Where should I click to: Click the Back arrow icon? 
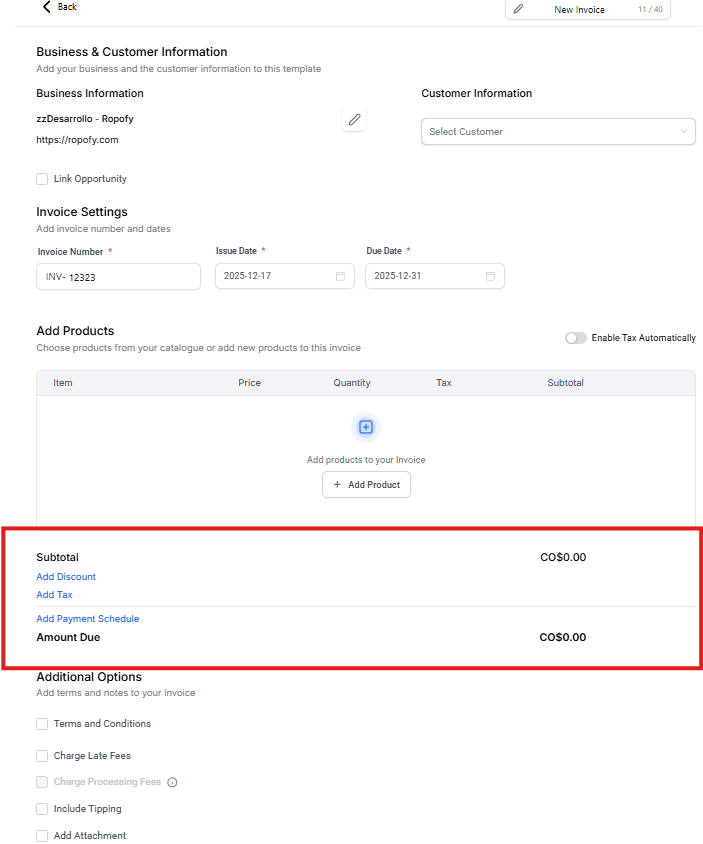coord(46,7)
